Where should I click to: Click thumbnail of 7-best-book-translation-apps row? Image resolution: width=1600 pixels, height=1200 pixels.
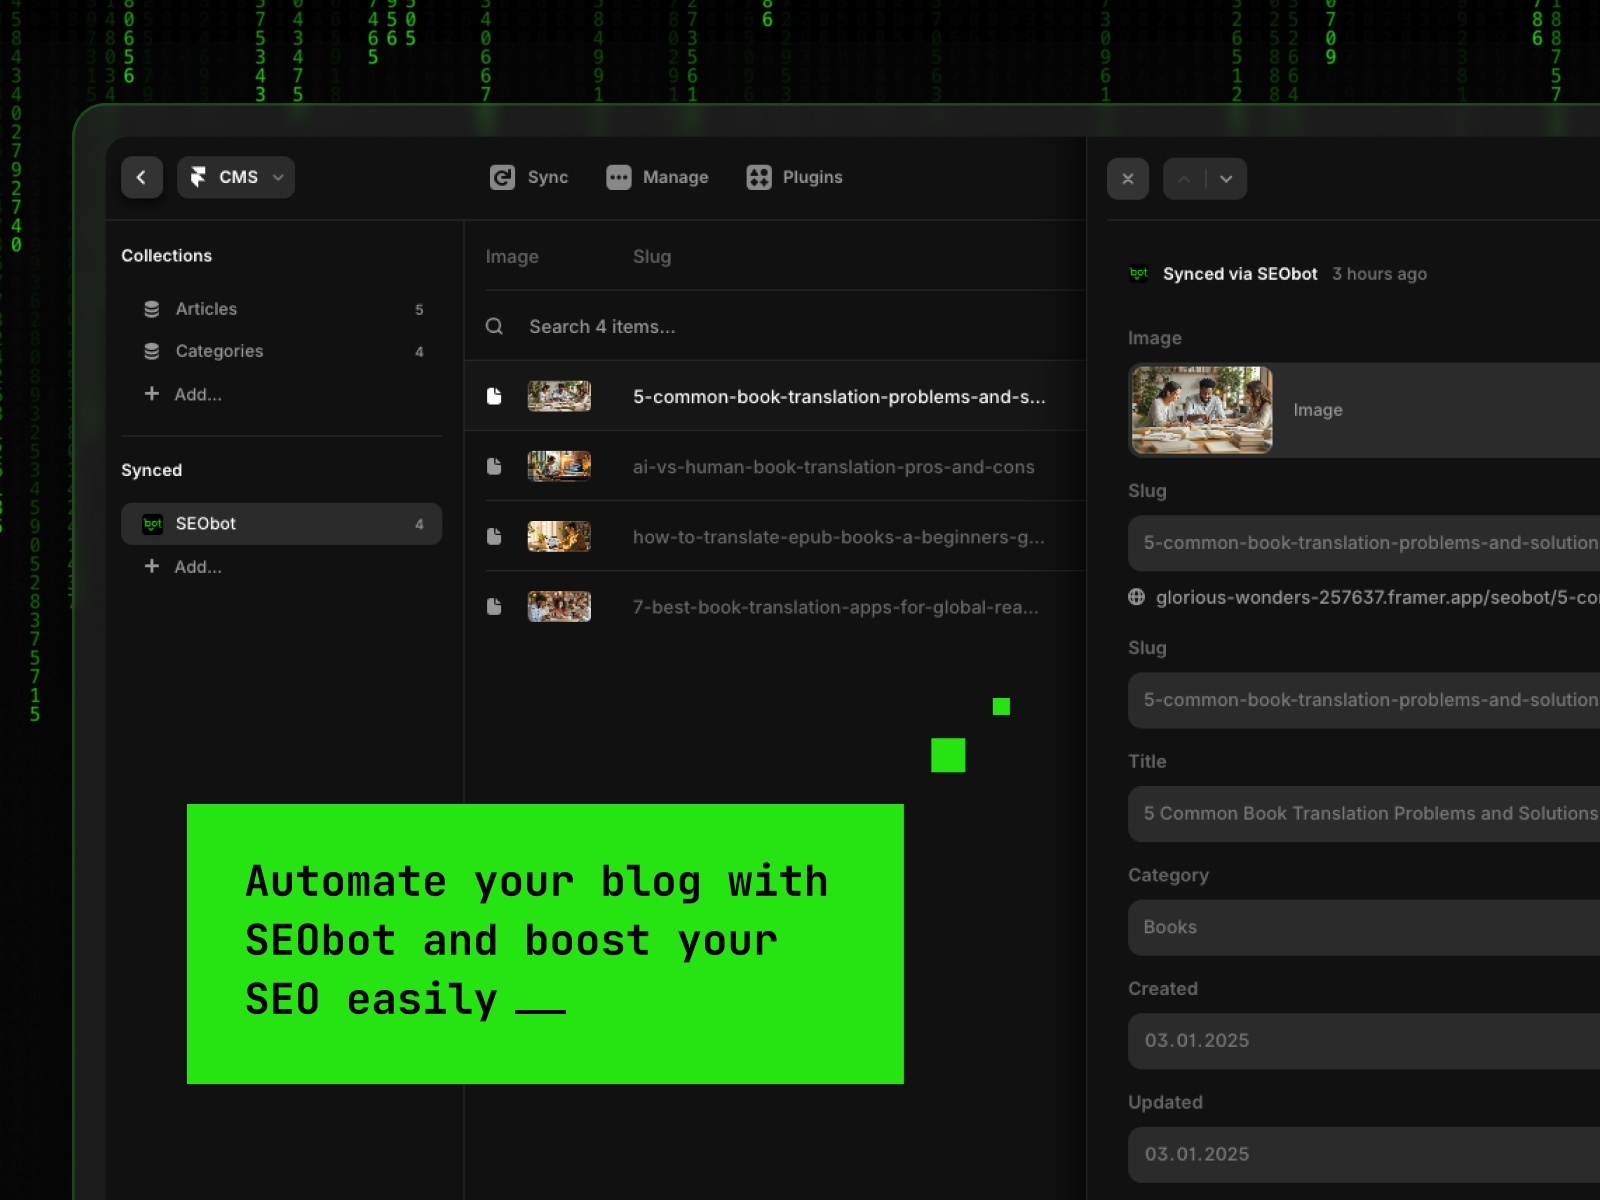click(559, 606)
